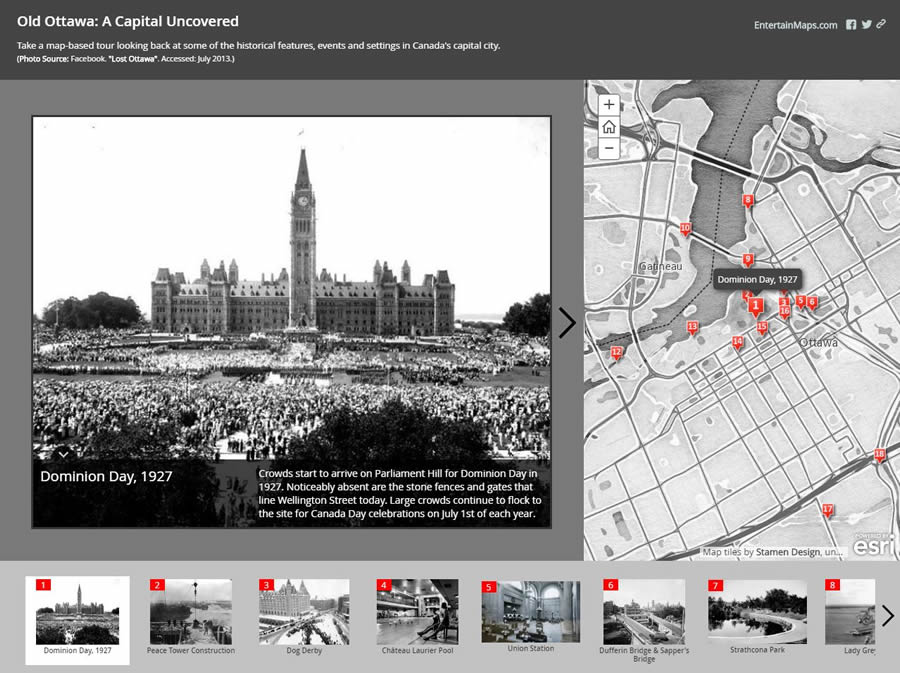This screenshot has width=900, height=673.
Task: Click the link-sharing icon in the header
Action: 882,24
